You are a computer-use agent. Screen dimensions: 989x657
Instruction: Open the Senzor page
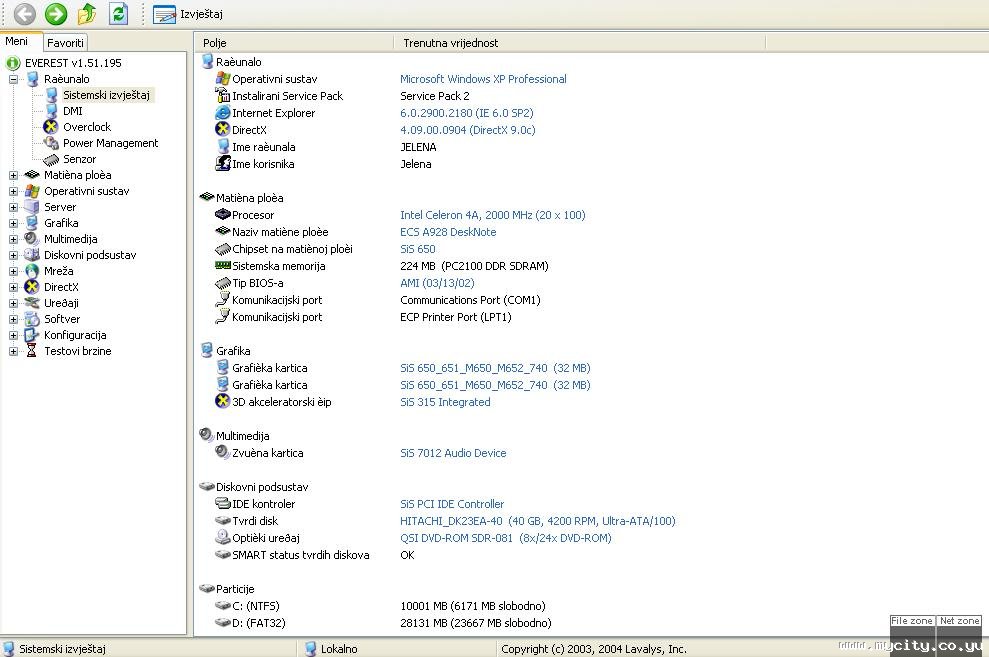click(79, 159)
